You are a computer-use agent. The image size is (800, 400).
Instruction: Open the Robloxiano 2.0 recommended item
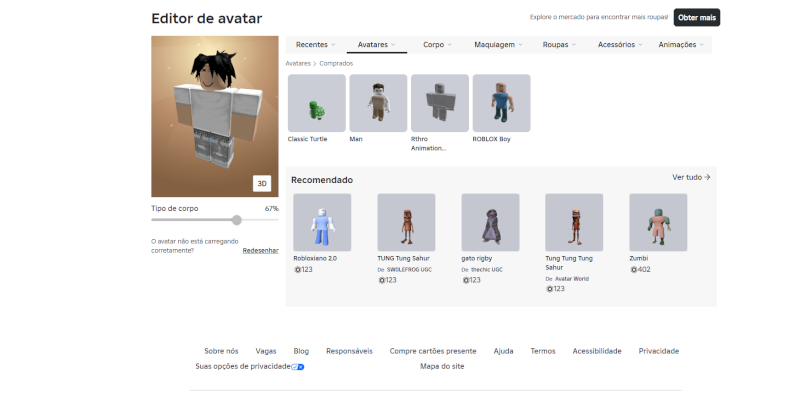[322, 222]
